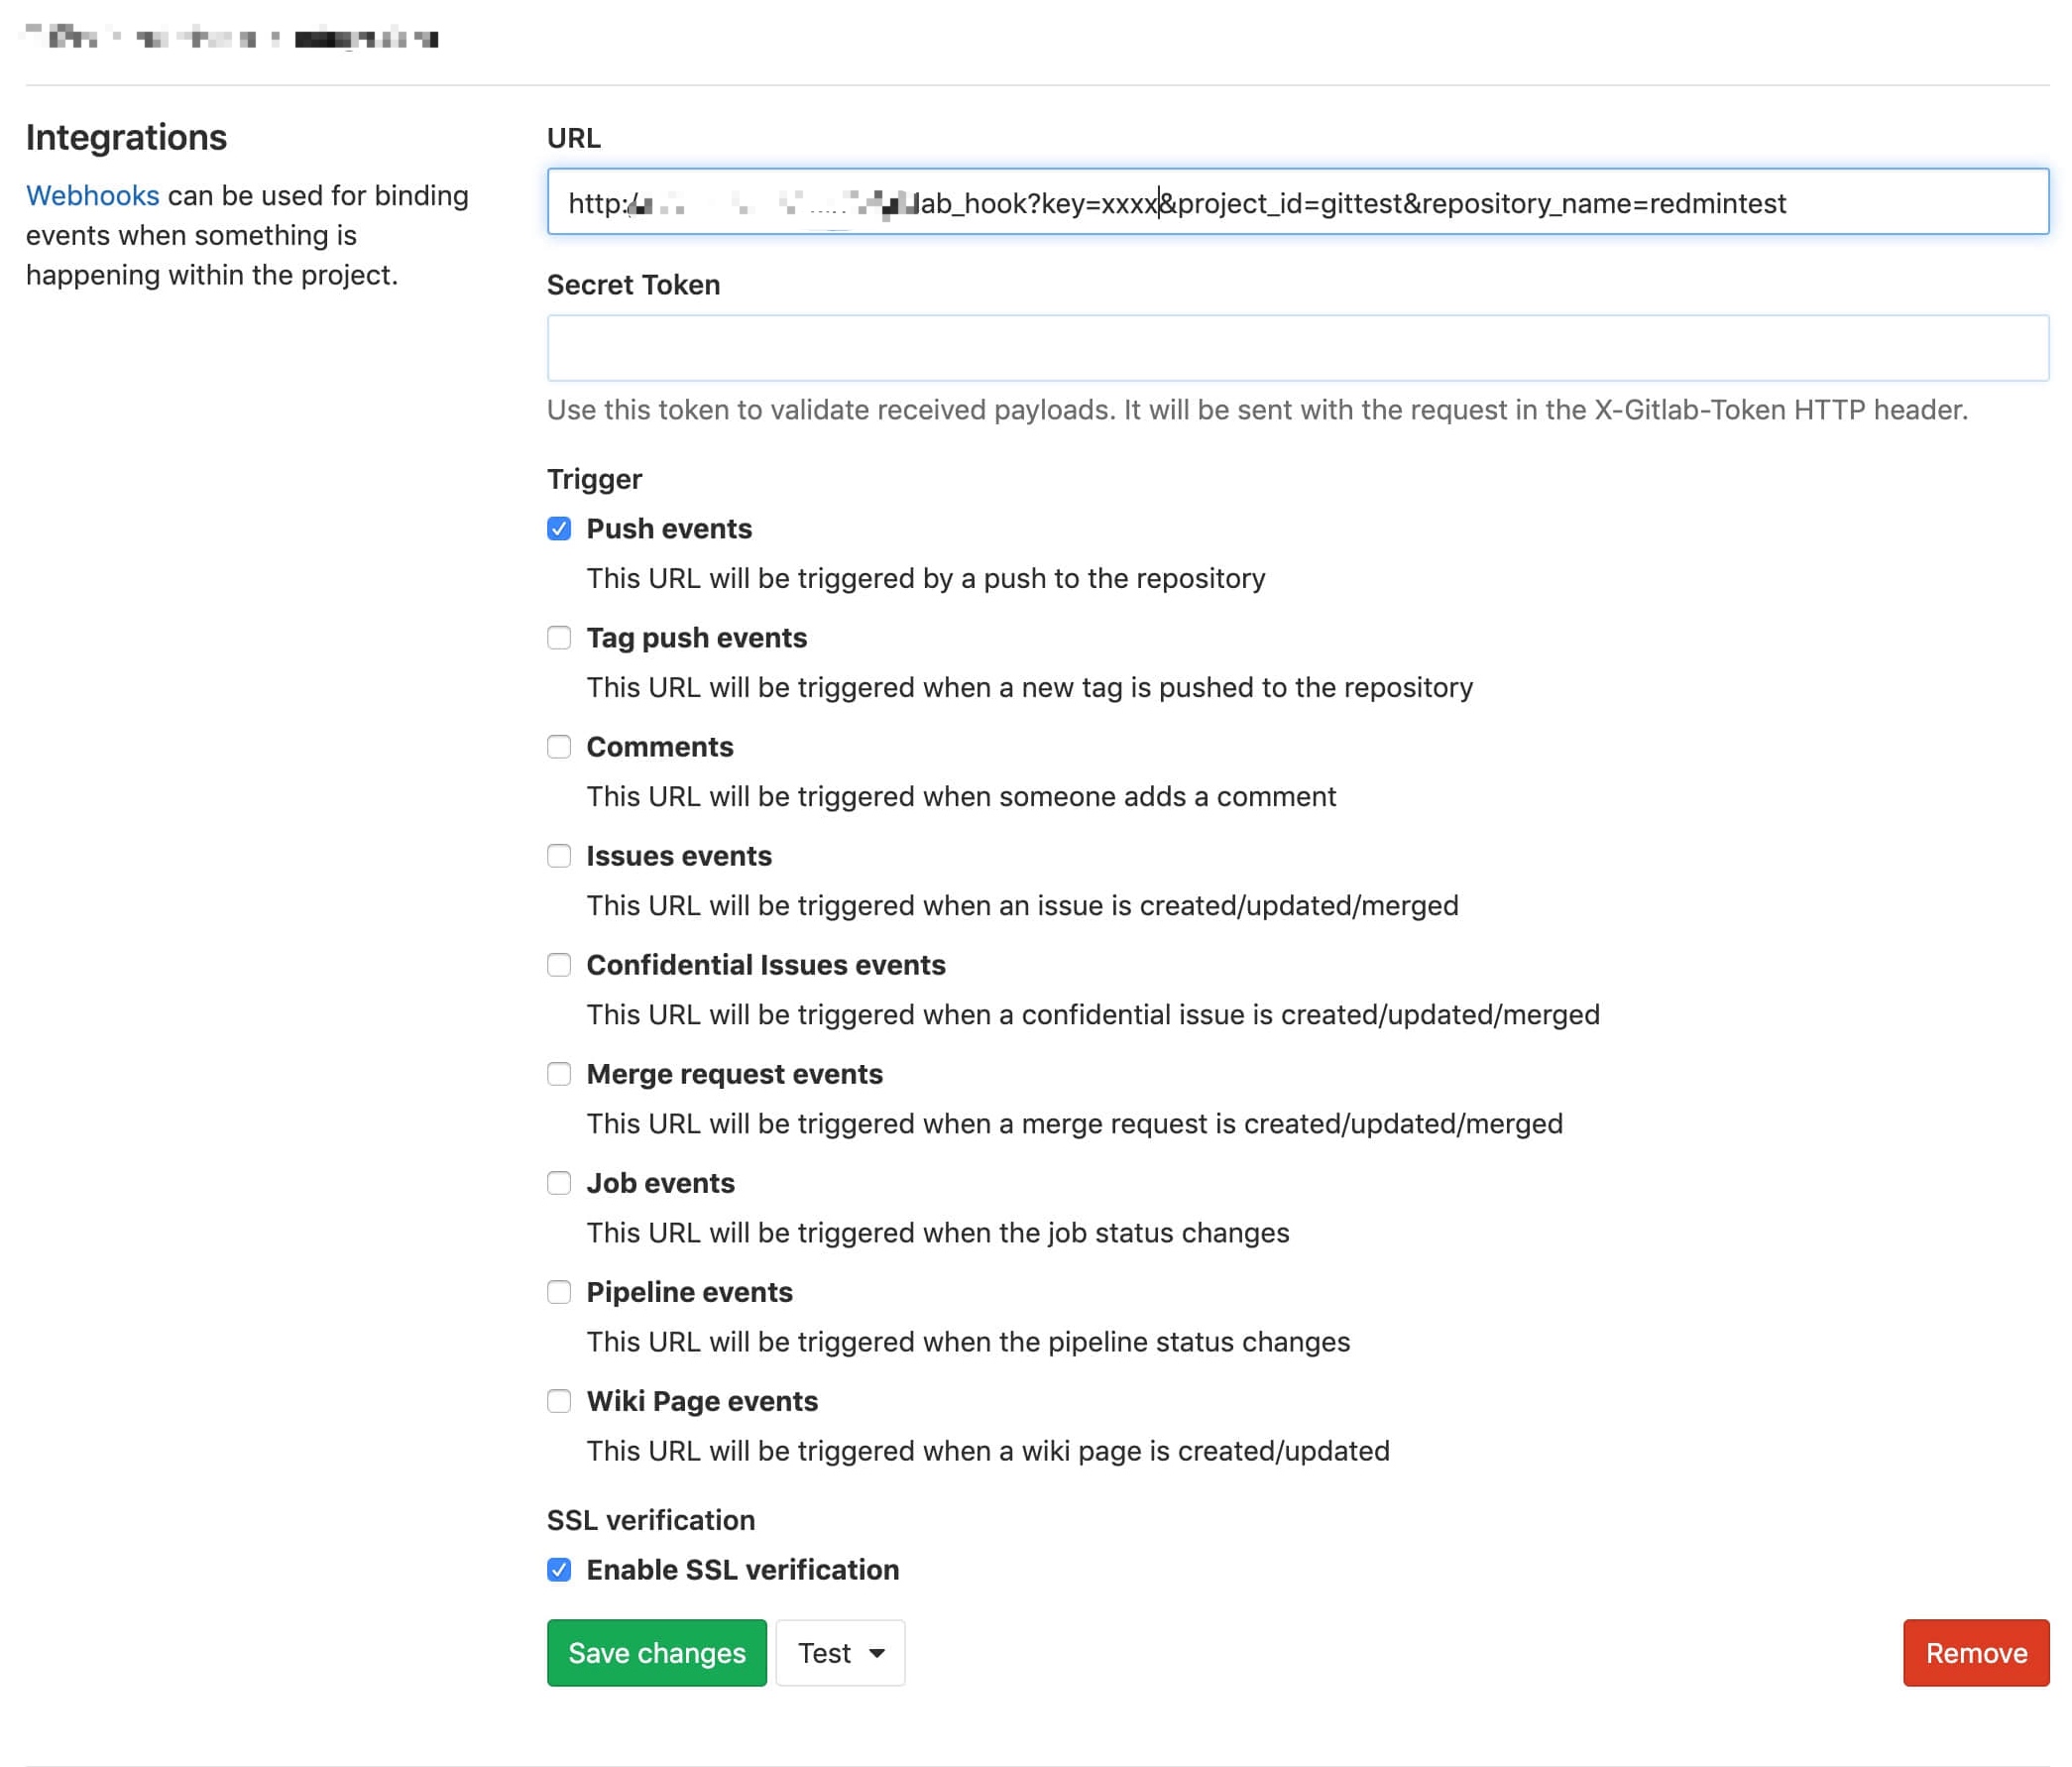Screen dimensions: 2072x1767
Task: Uncheck the Push events checkbox
Action: pyautogui.click(x=559, y=528)
